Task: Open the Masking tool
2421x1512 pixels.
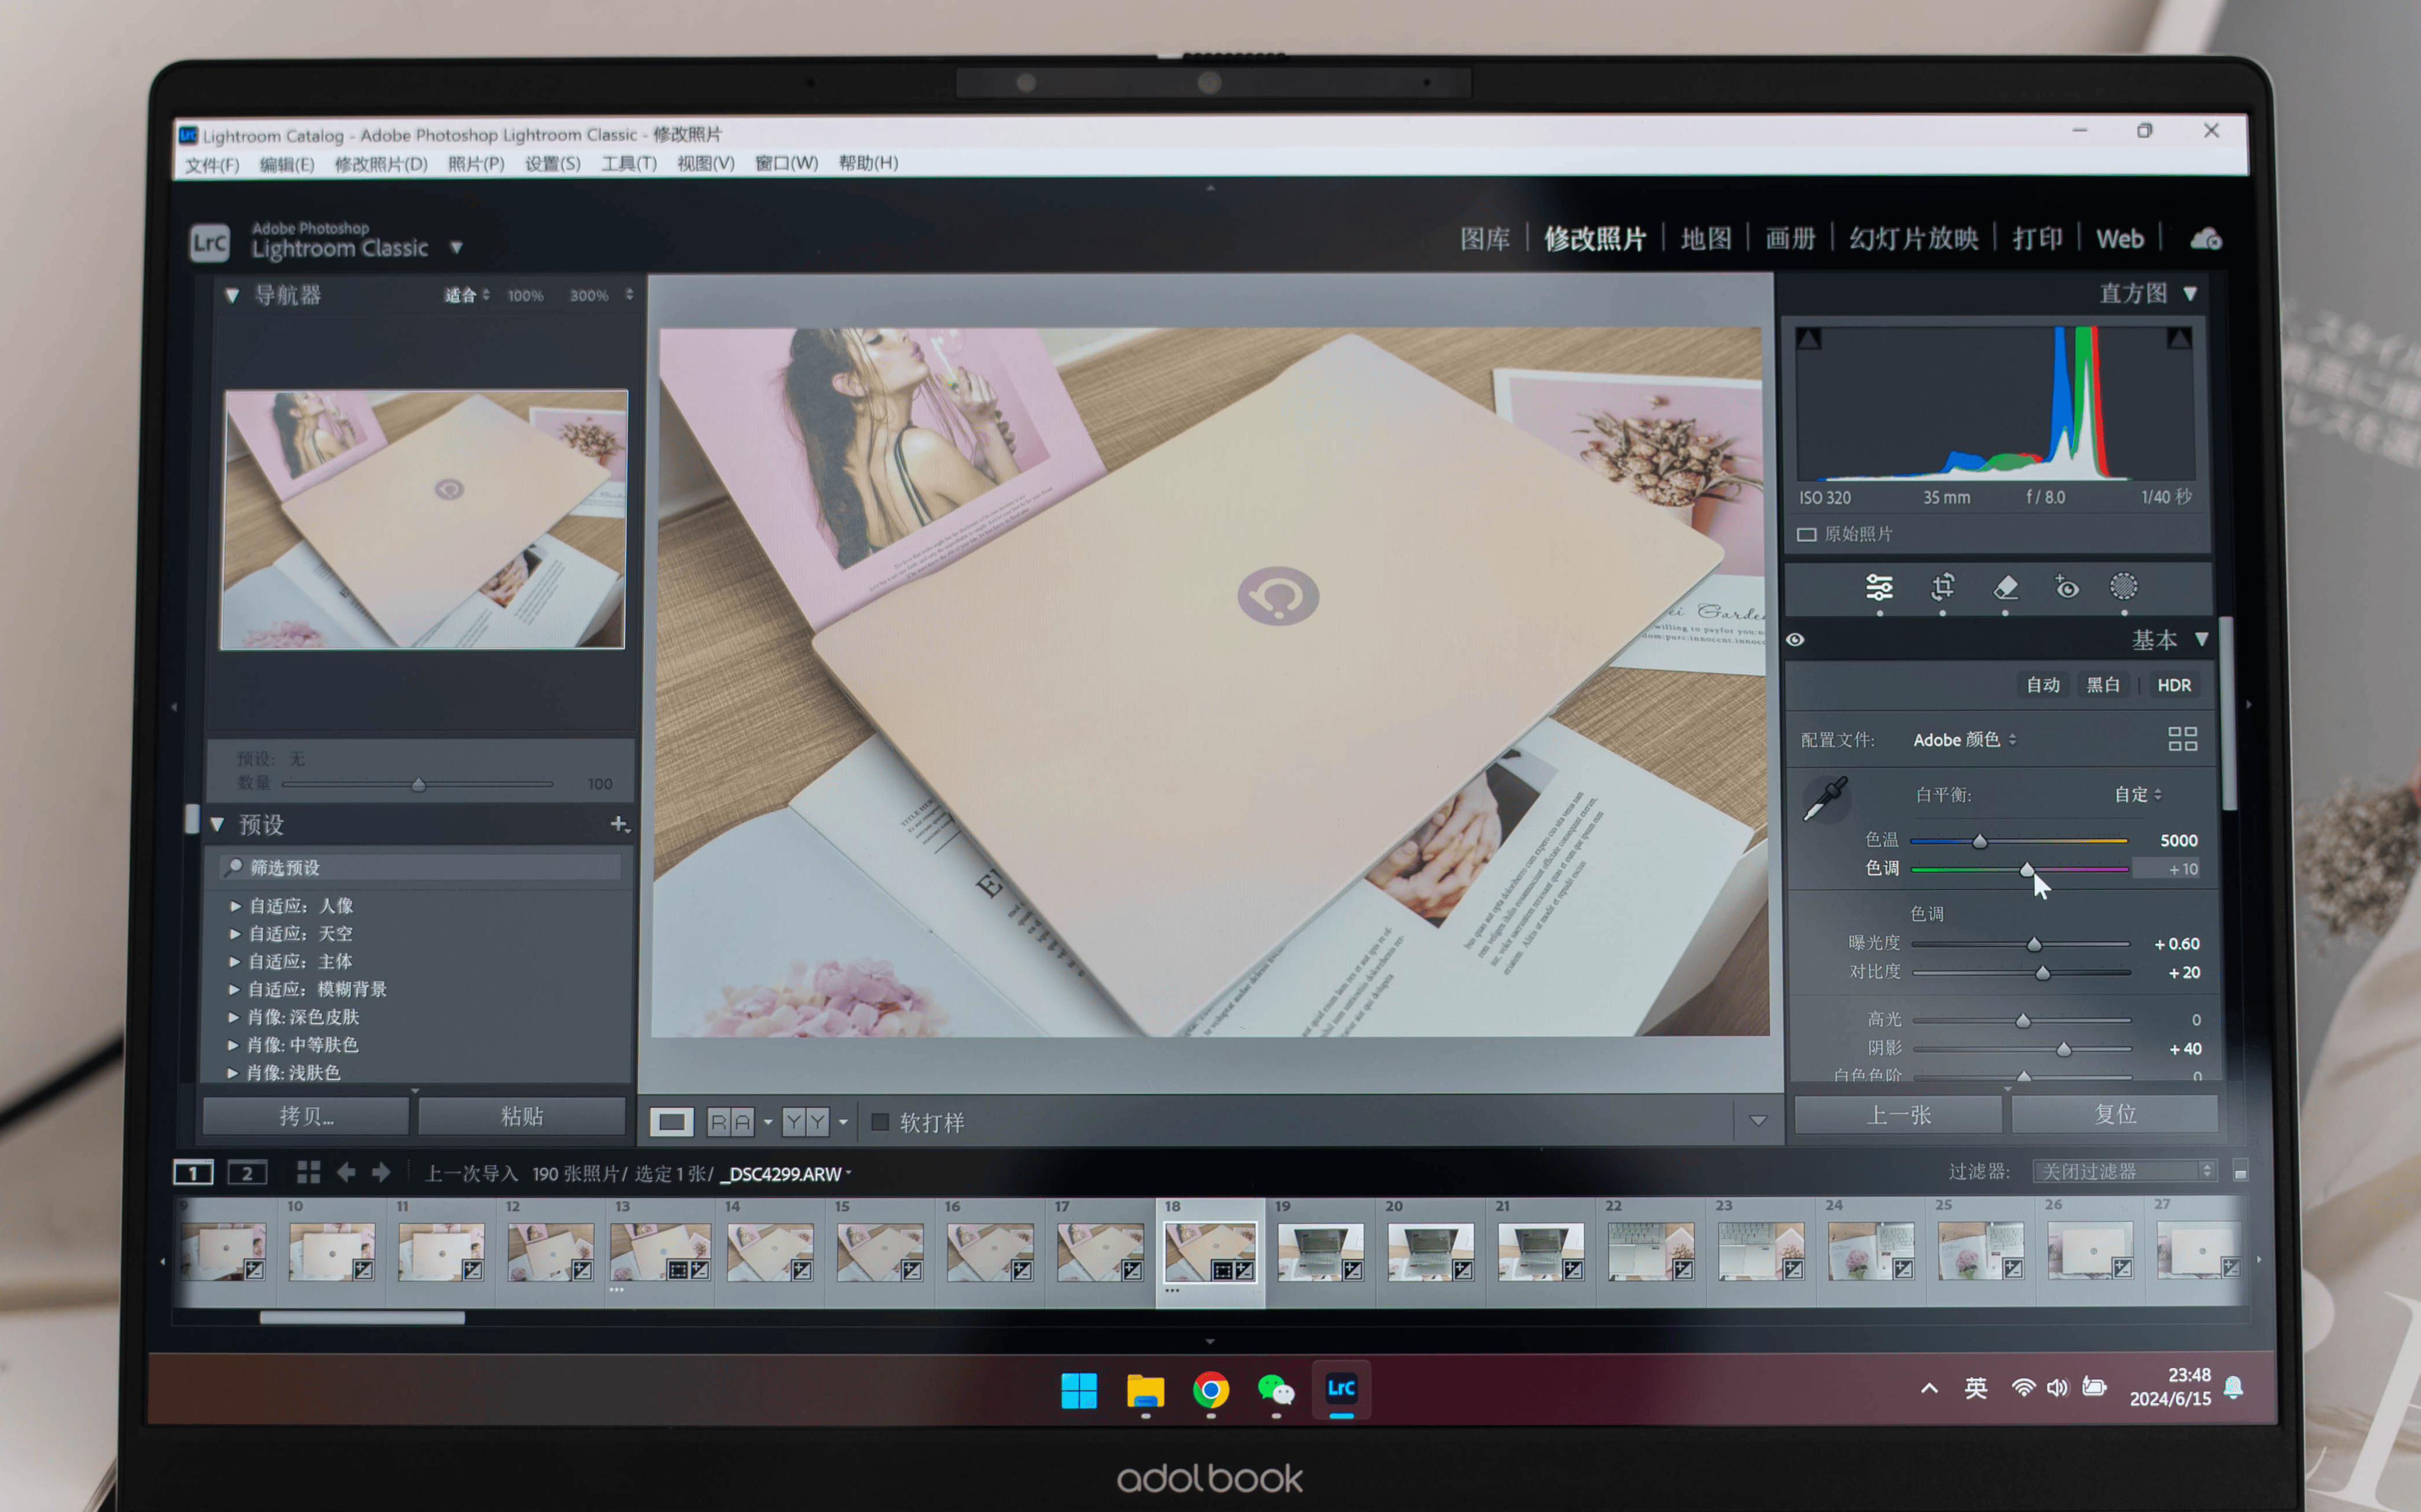Action: [x=2123, y=586]
